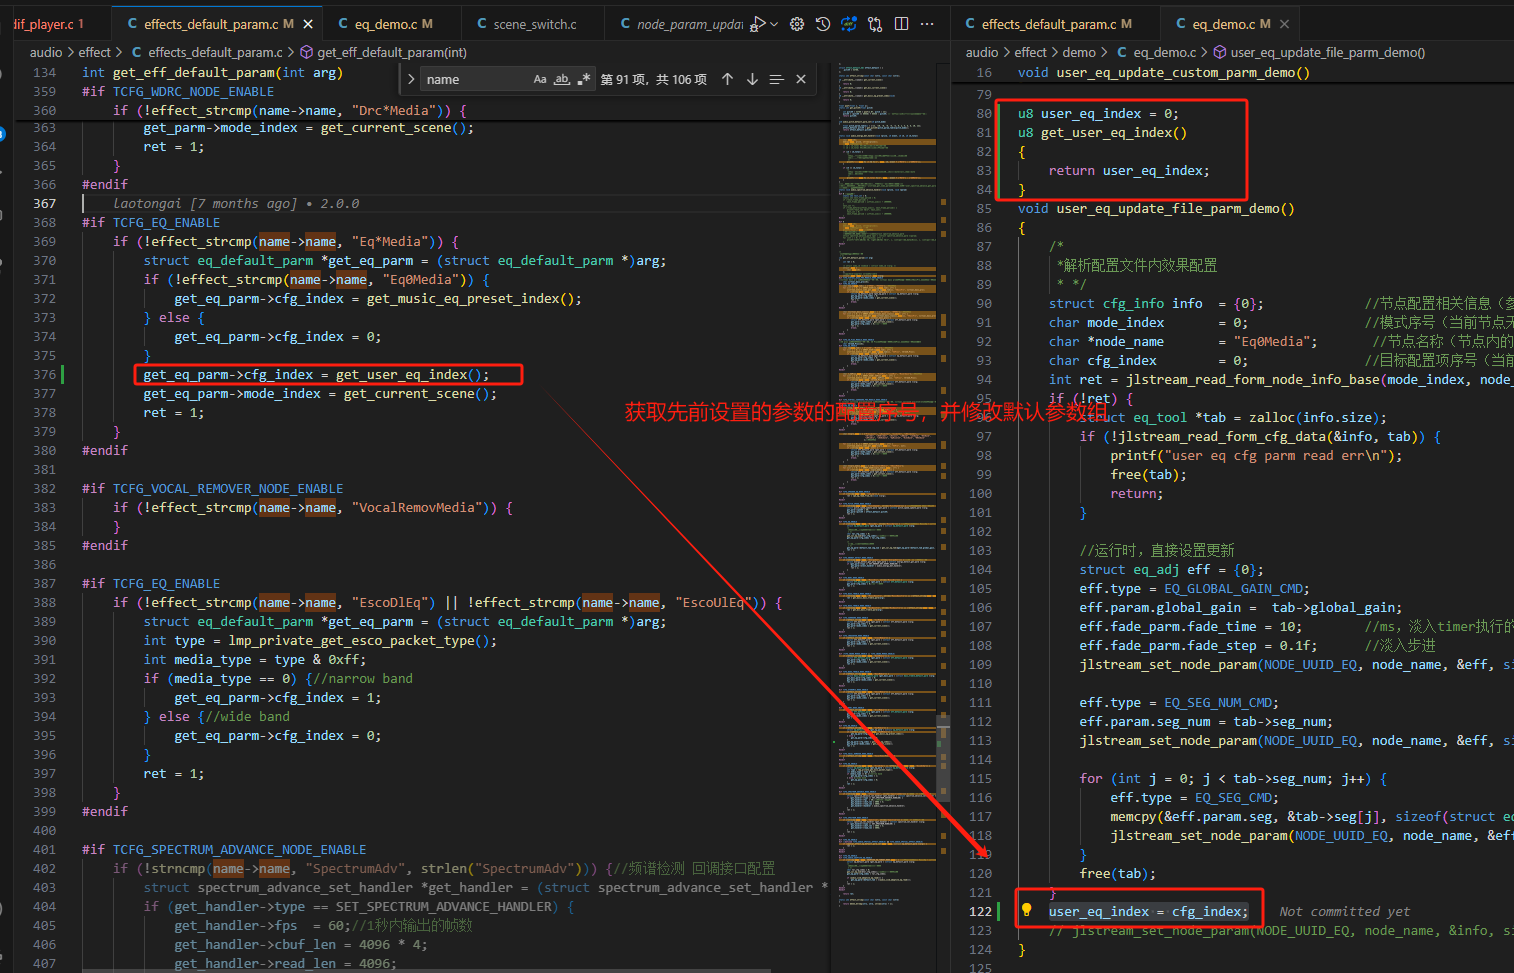The height and width of the screenshot is (973, 1514).
Task: Split the editor with the layout icon
Action: pyautogui.click(x=901, y=24)
